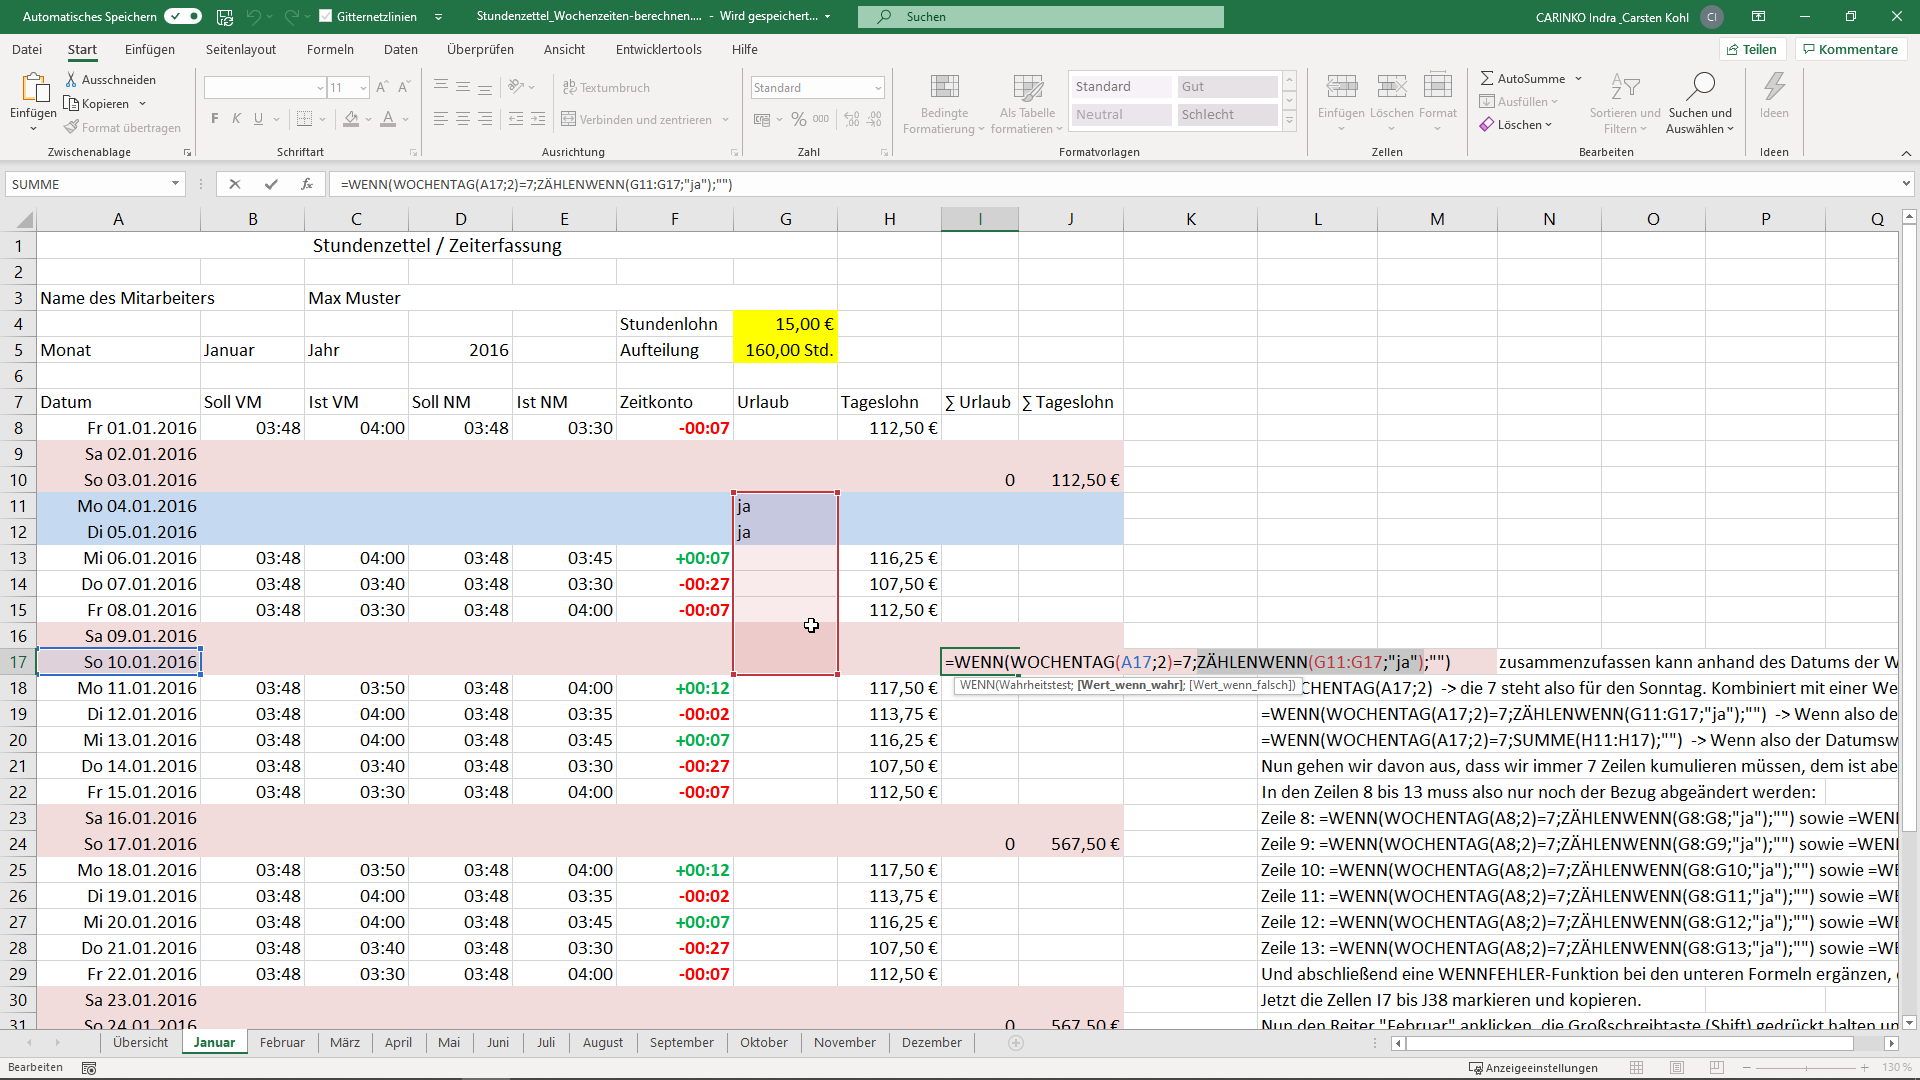Screen dimensions: 1920x1080
Task: Confirm formula with checkmark icon
Action: tap(271, 184)
